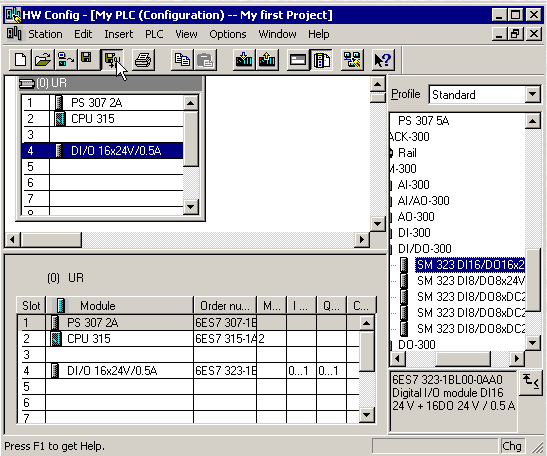Select SM 323 DI16/DO16x2 catalog module
The image size is (547, 456).
point(470,265)
